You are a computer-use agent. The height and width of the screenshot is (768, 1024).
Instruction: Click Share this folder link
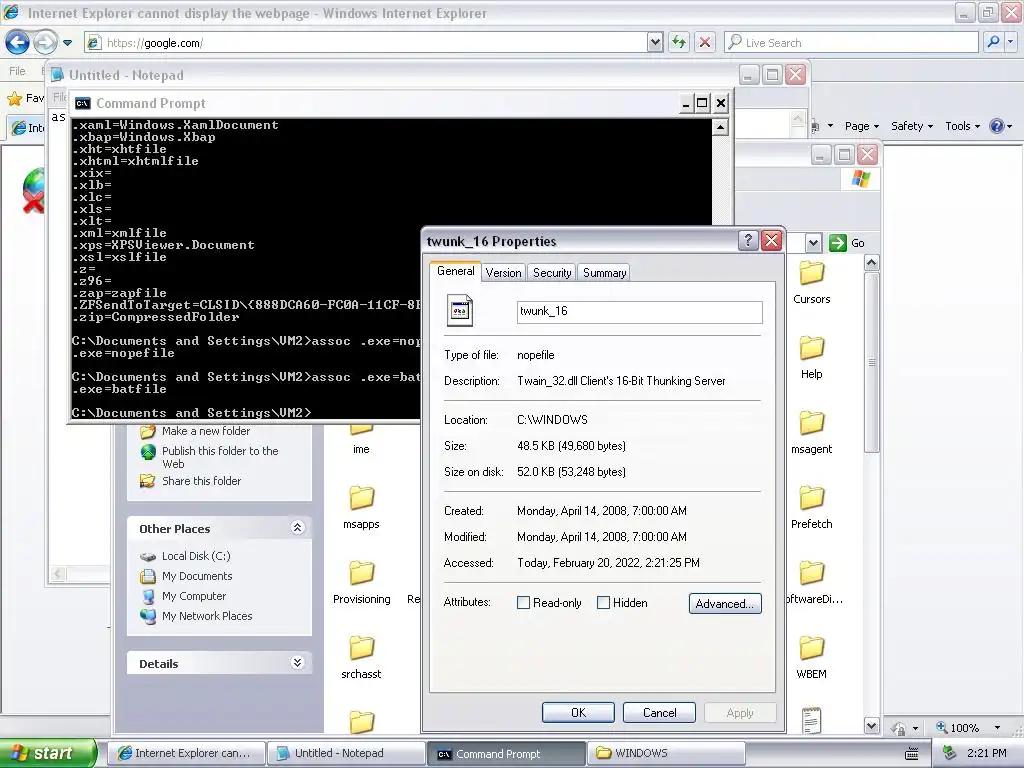coord(201,481)
